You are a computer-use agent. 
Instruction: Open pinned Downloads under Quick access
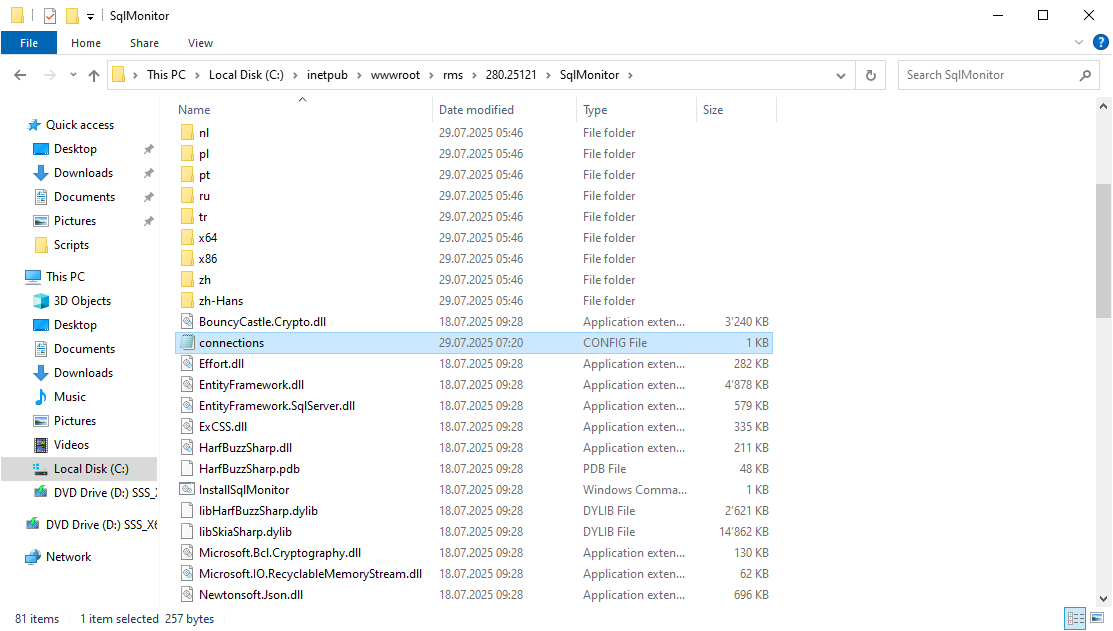click(83, 173)
